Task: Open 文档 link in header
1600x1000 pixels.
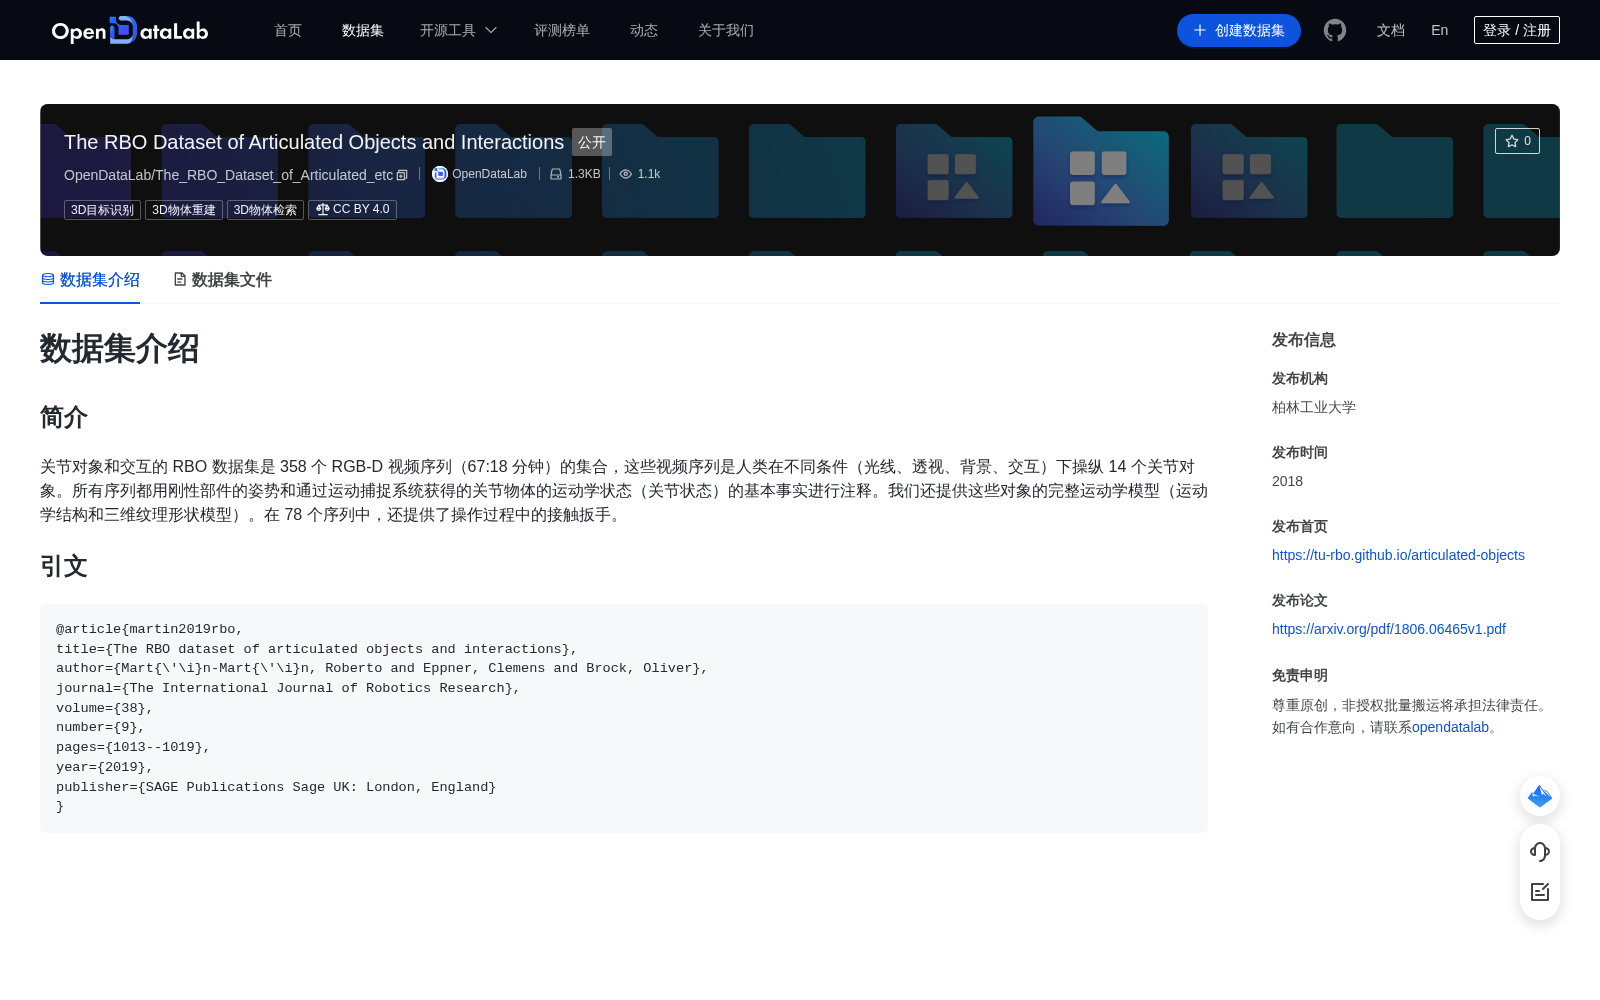Action: 1391,30
